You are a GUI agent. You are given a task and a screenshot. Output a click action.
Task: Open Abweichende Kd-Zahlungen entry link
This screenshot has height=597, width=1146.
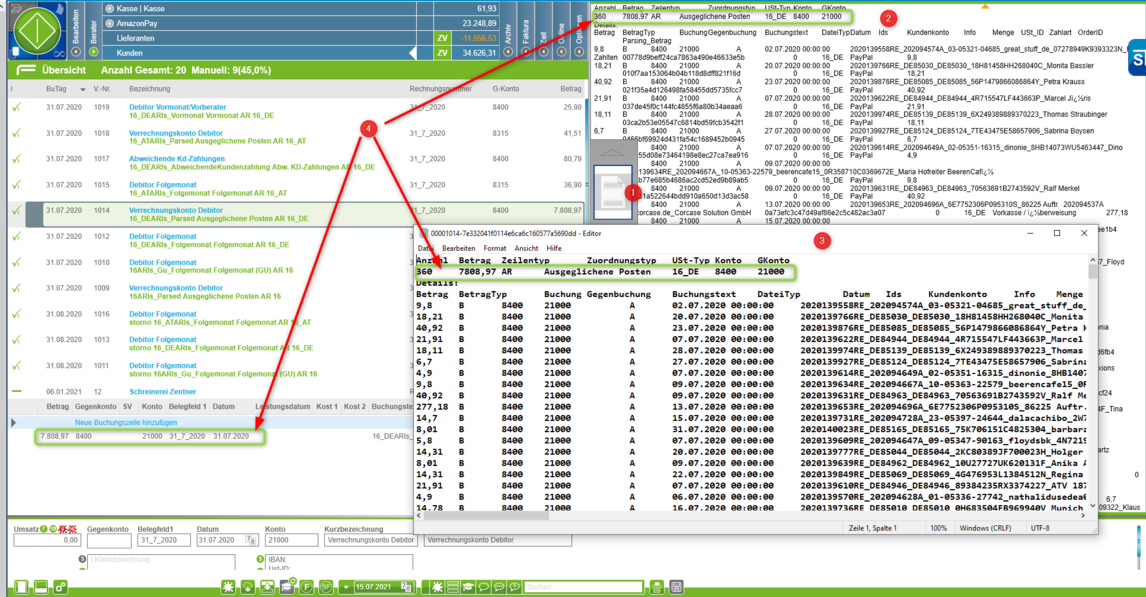click(x=177, y=159)
